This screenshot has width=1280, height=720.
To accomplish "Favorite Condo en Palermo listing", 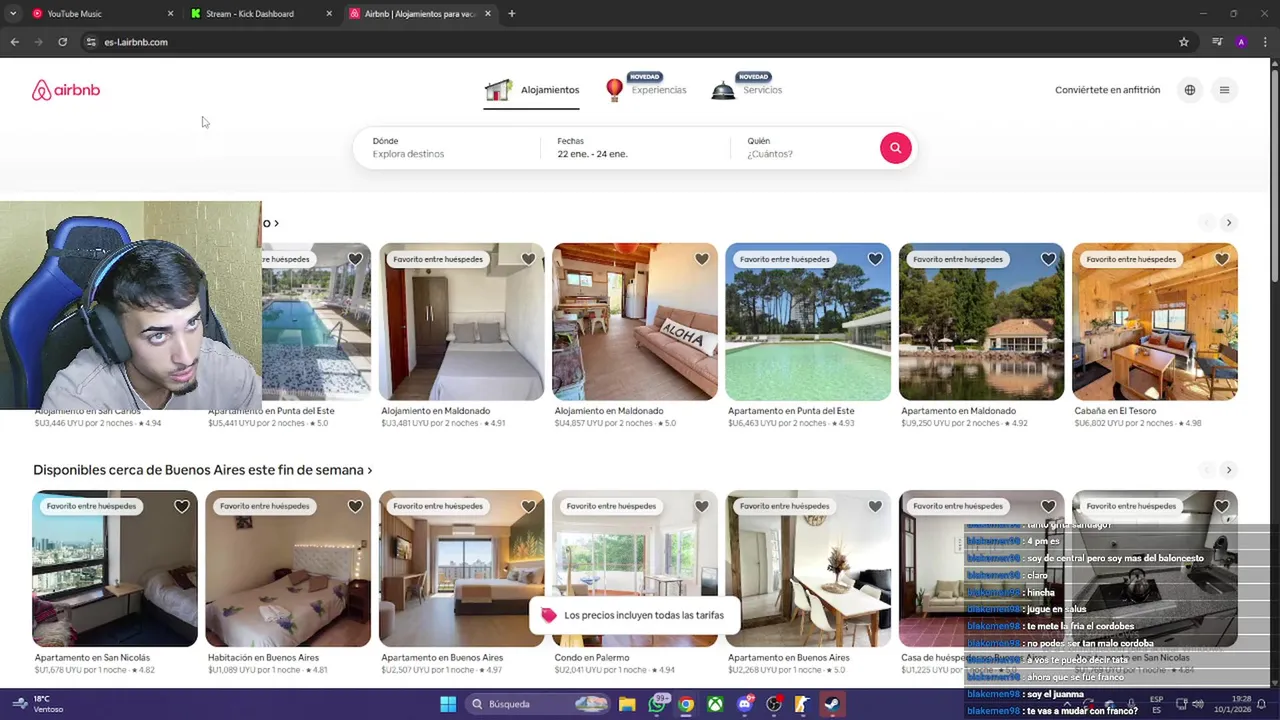I will [x=701, y=506].
